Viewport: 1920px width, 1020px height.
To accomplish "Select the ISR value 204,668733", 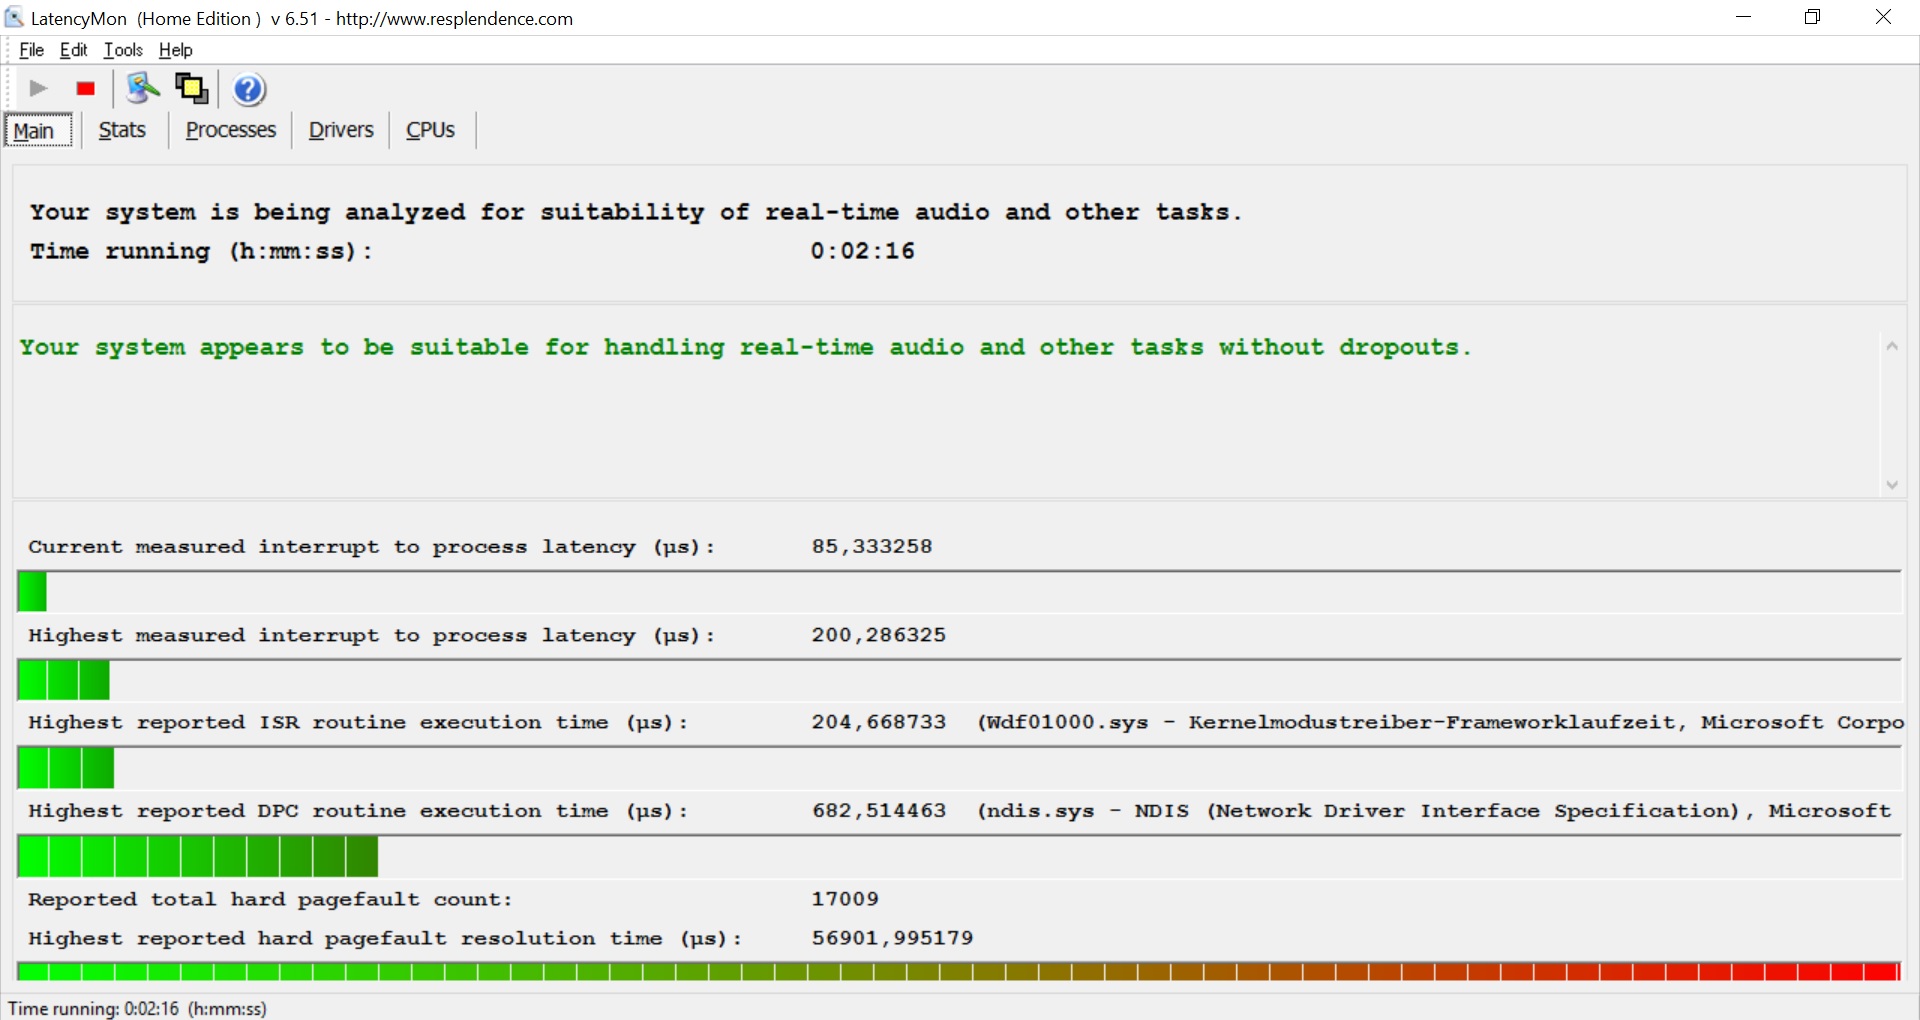I will (x=879, y=722).
